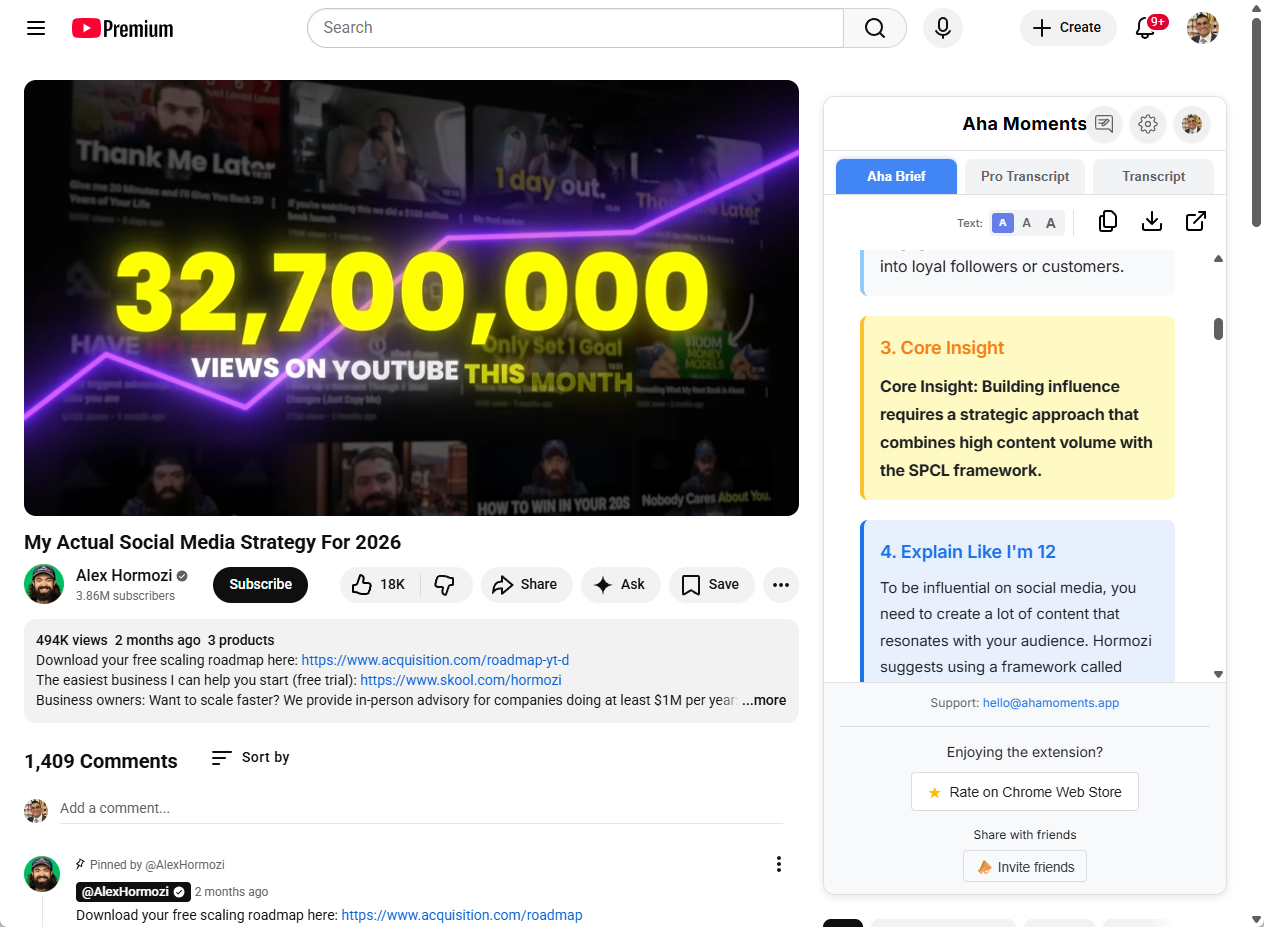1264x927 pixels.
Task: Click the 4. Explain Like I'm 12 heading
Action: pos(968,552)
